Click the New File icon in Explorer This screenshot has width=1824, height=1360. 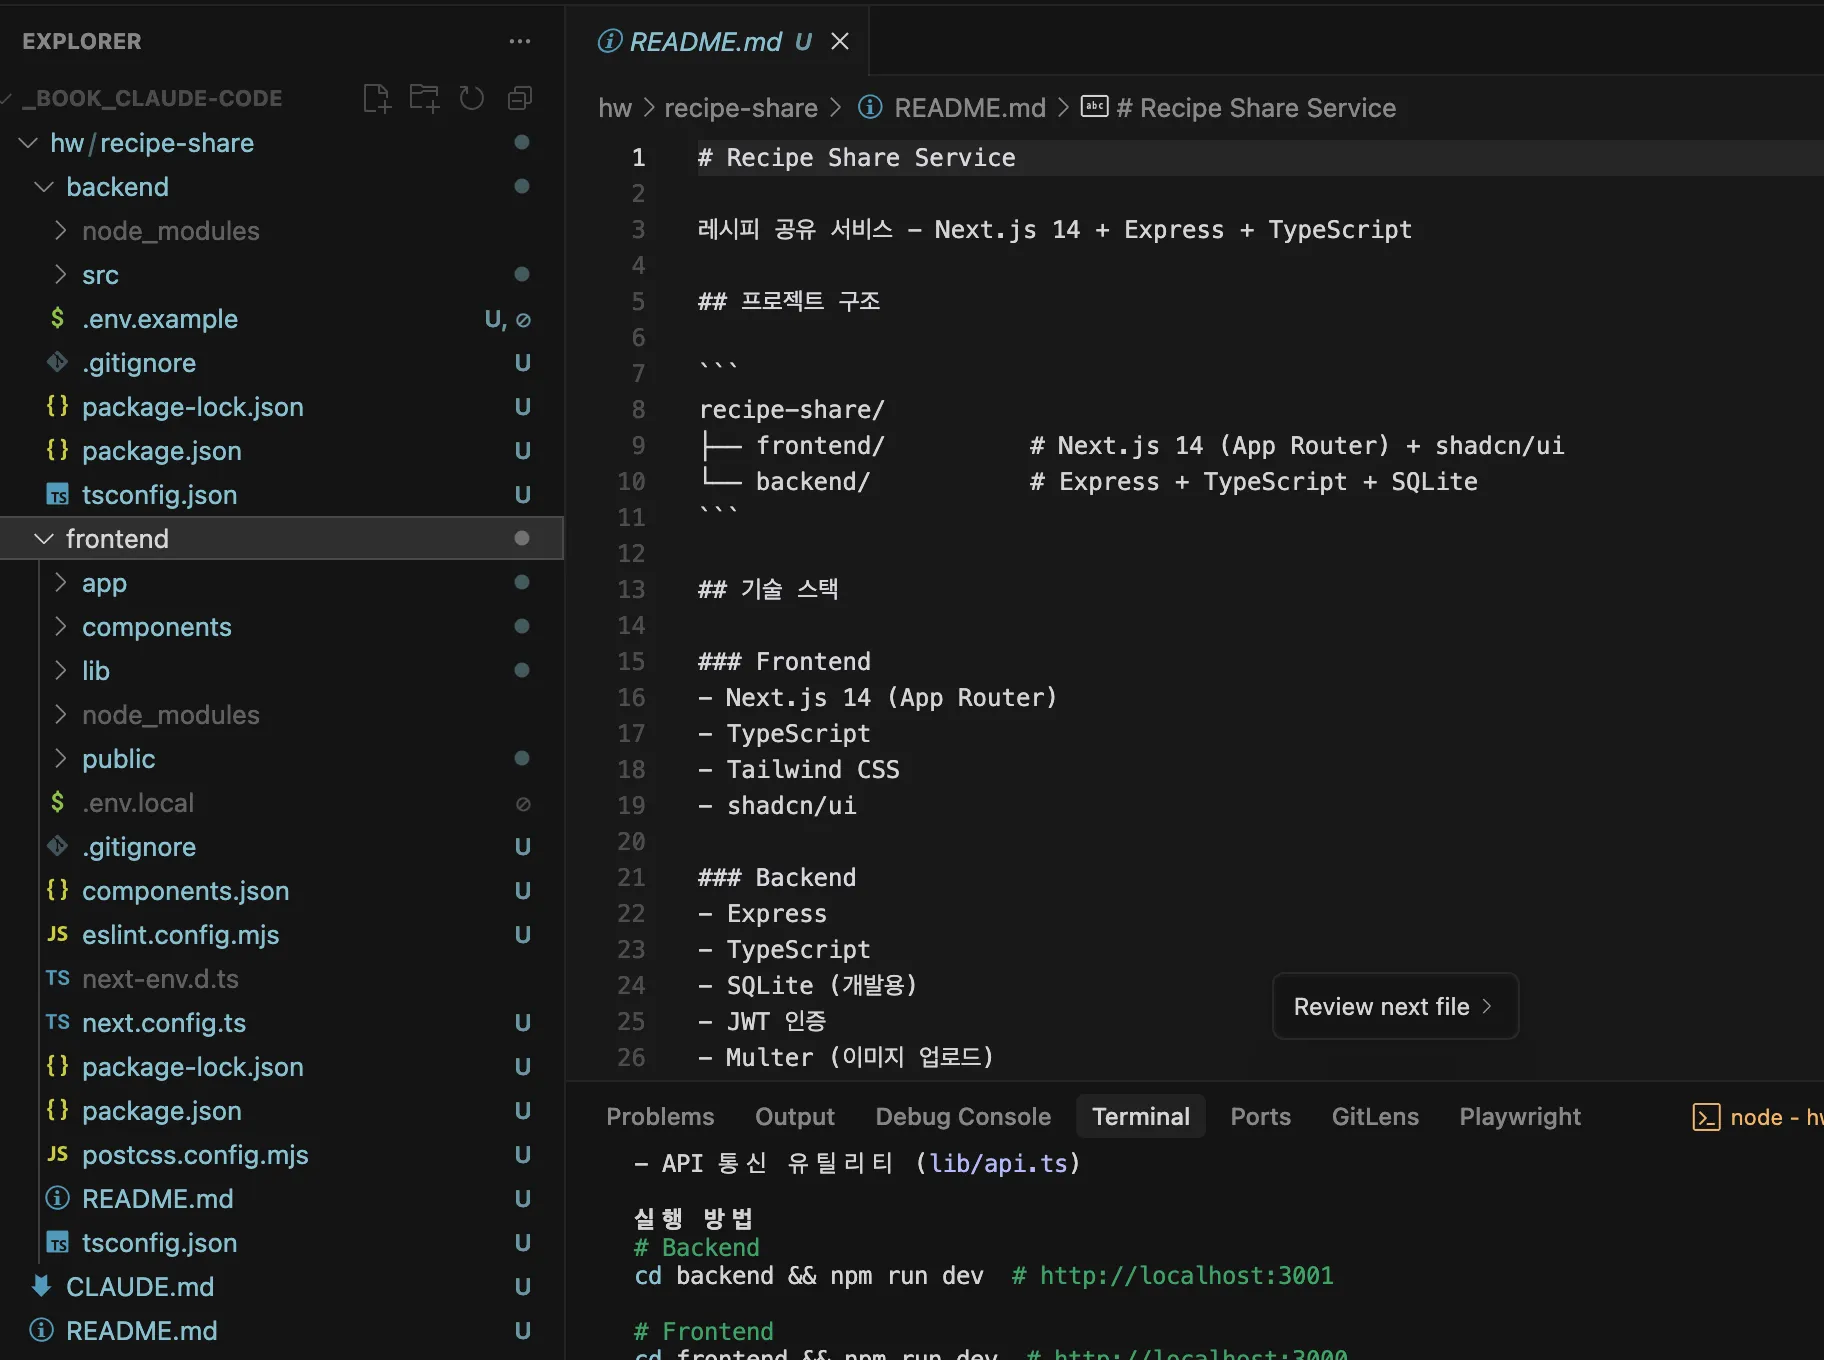coord(376,98)
